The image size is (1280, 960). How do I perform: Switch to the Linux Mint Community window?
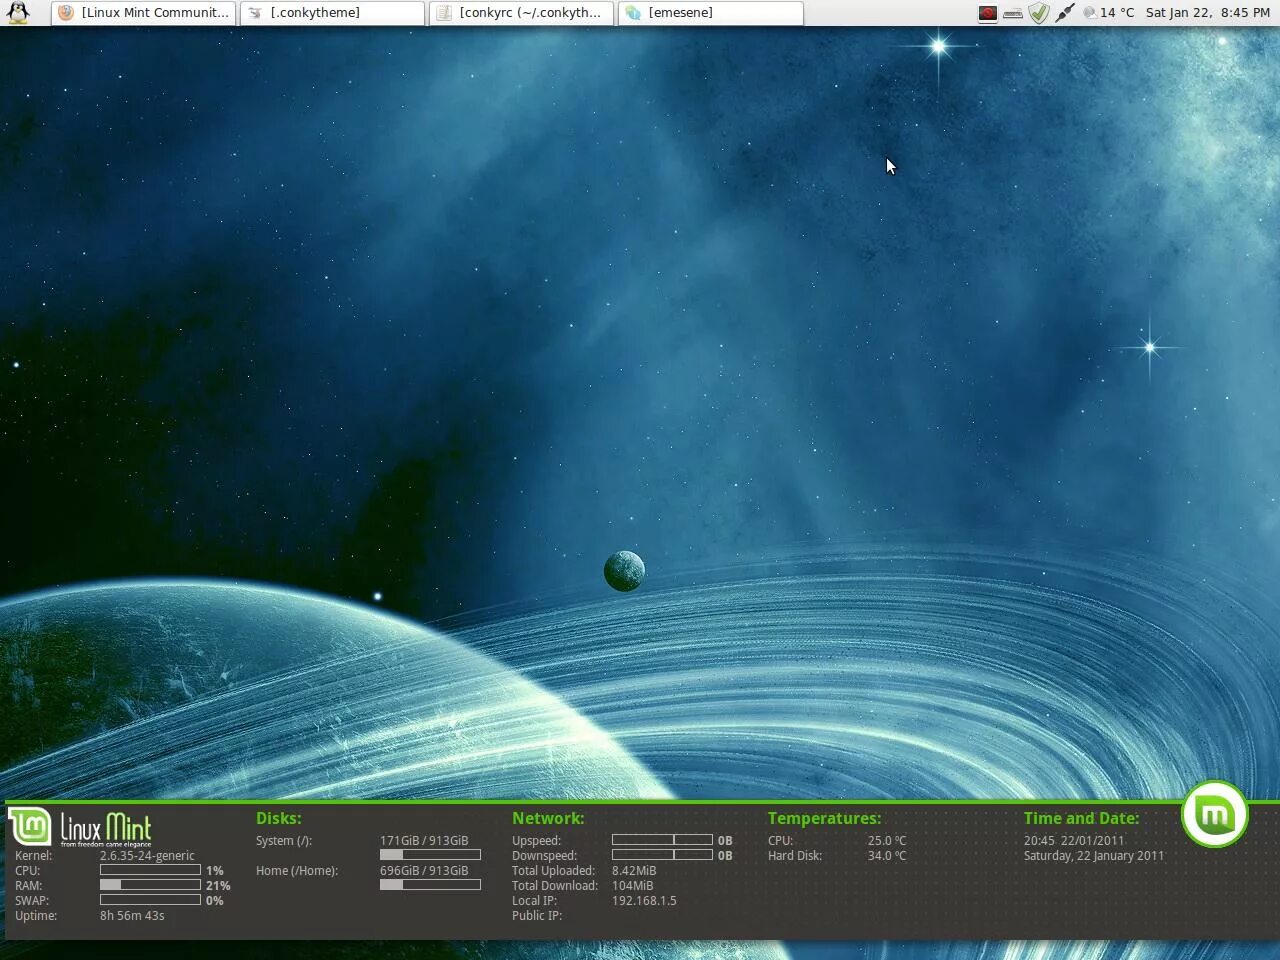tap(144, 13)
